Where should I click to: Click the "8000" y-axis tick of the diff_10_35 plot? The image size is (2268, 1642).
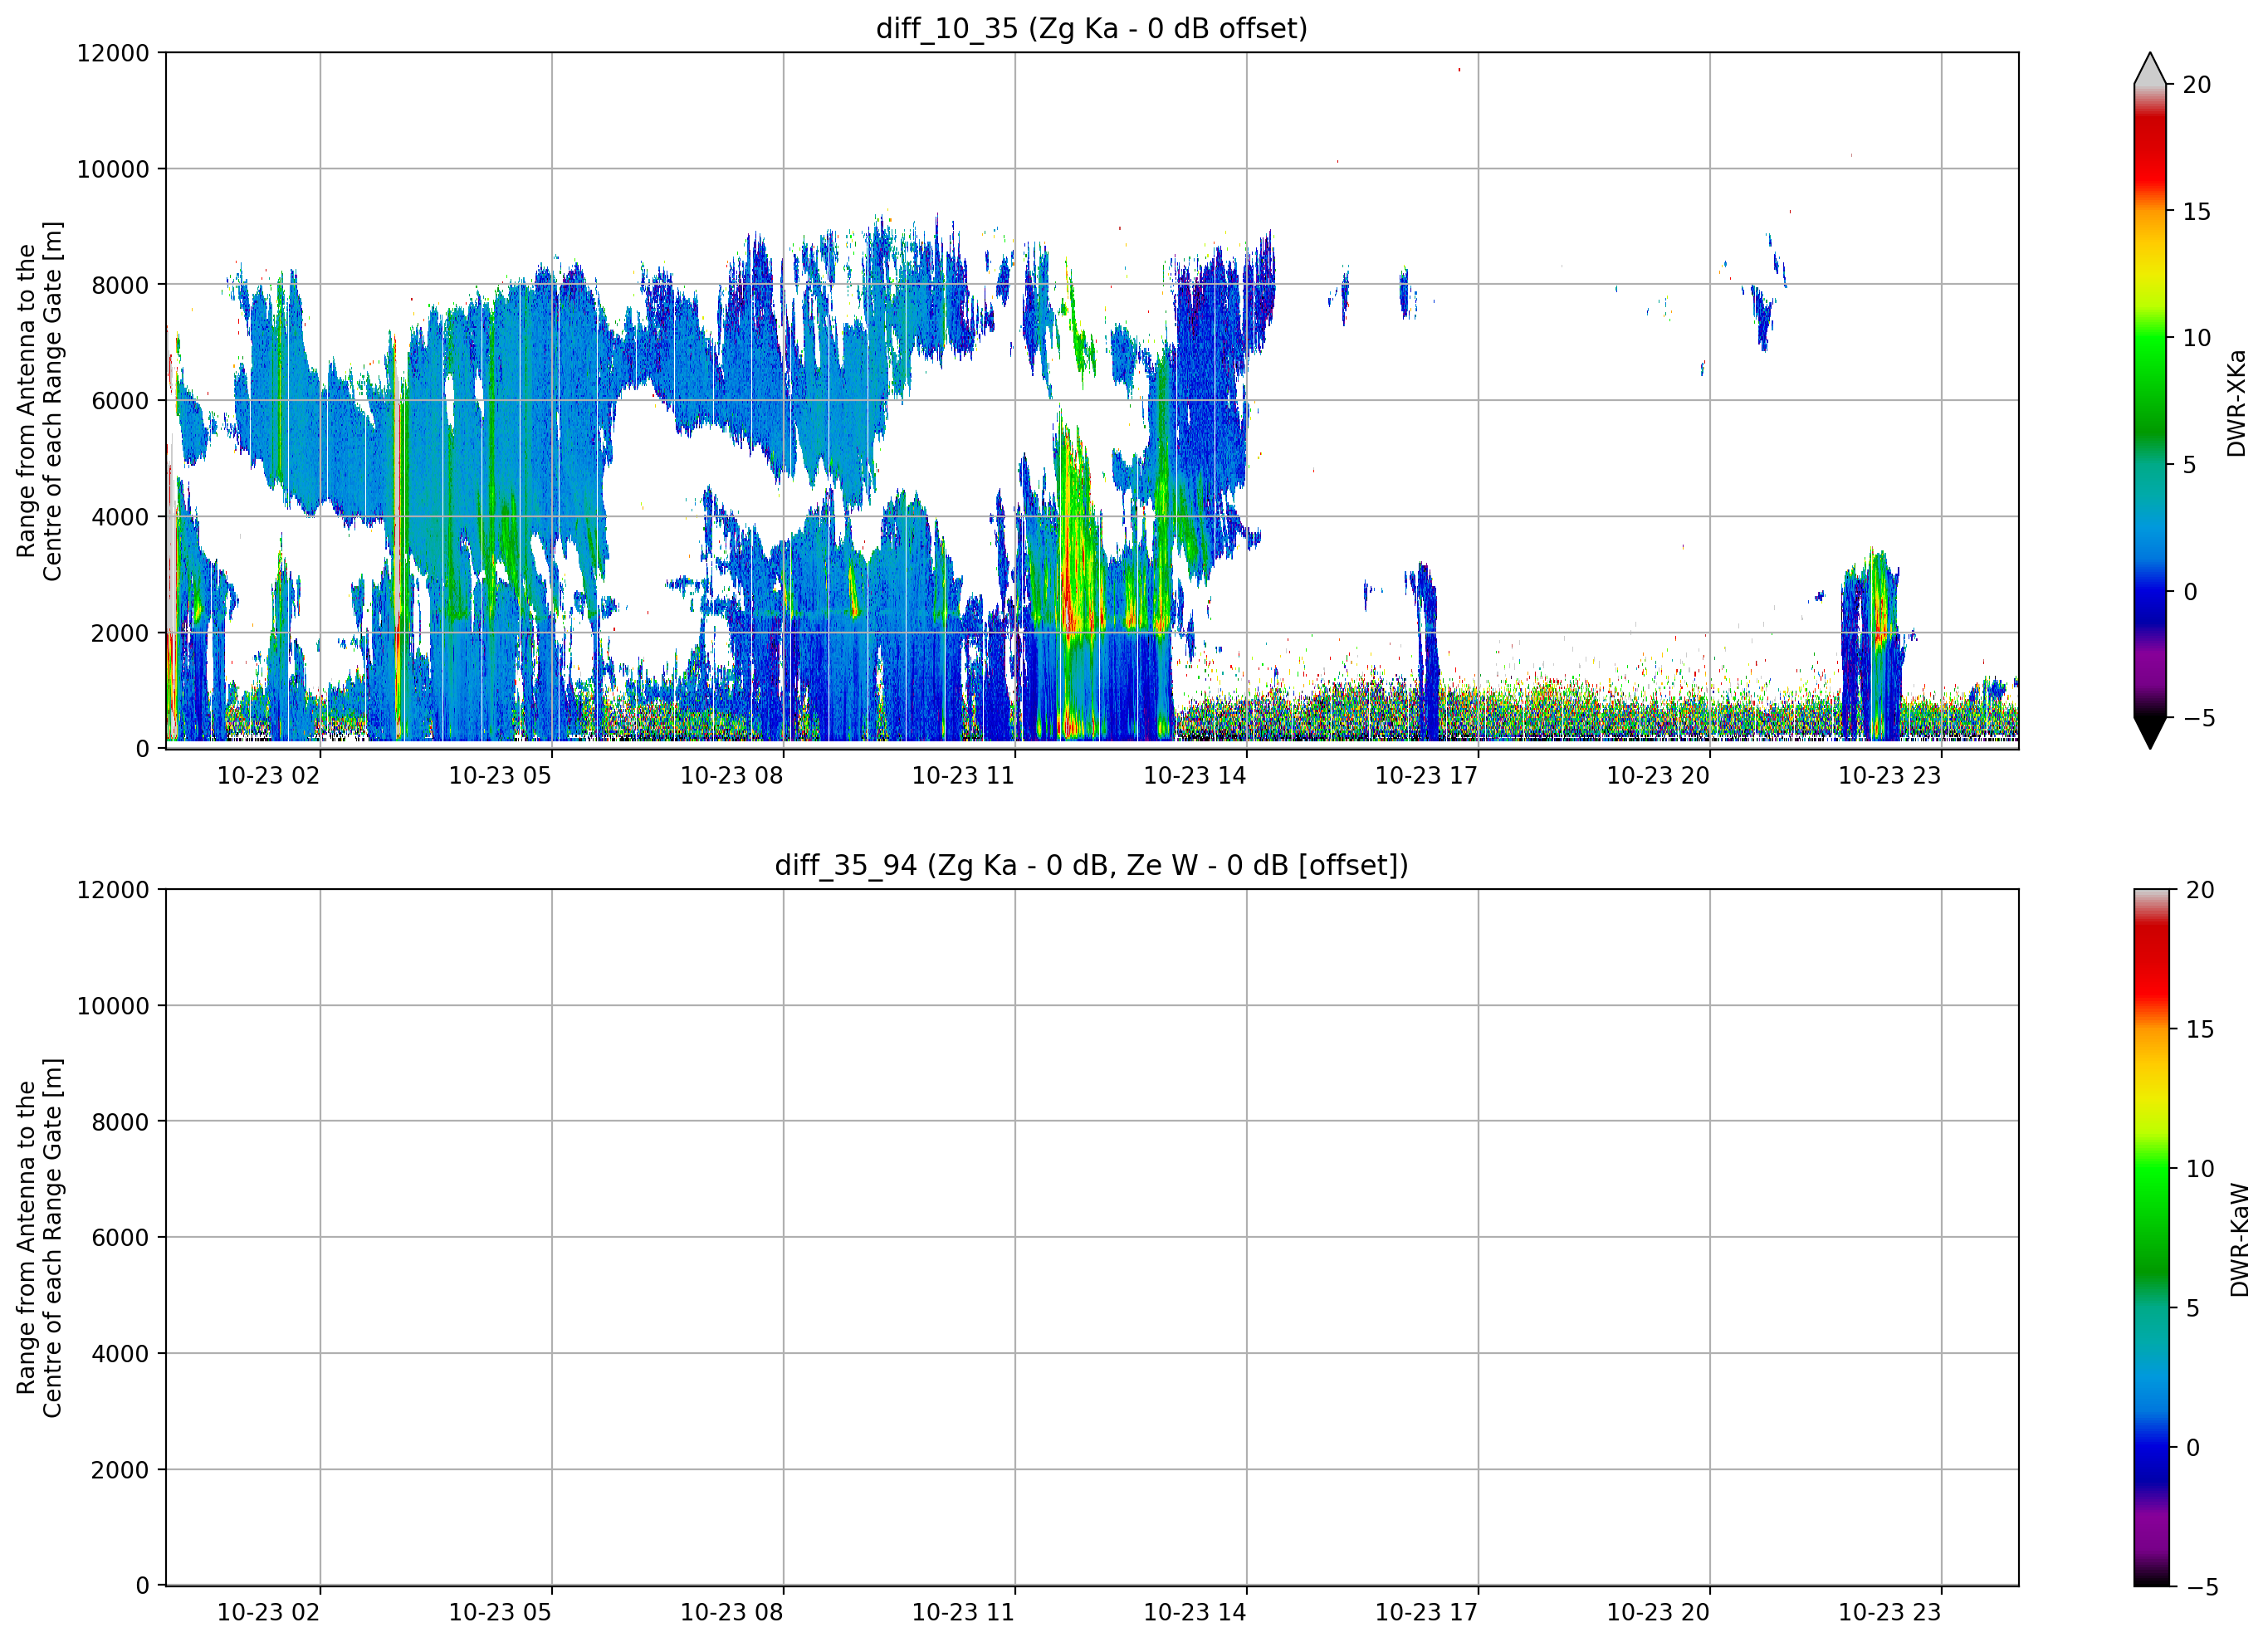[x=120, y=285]
